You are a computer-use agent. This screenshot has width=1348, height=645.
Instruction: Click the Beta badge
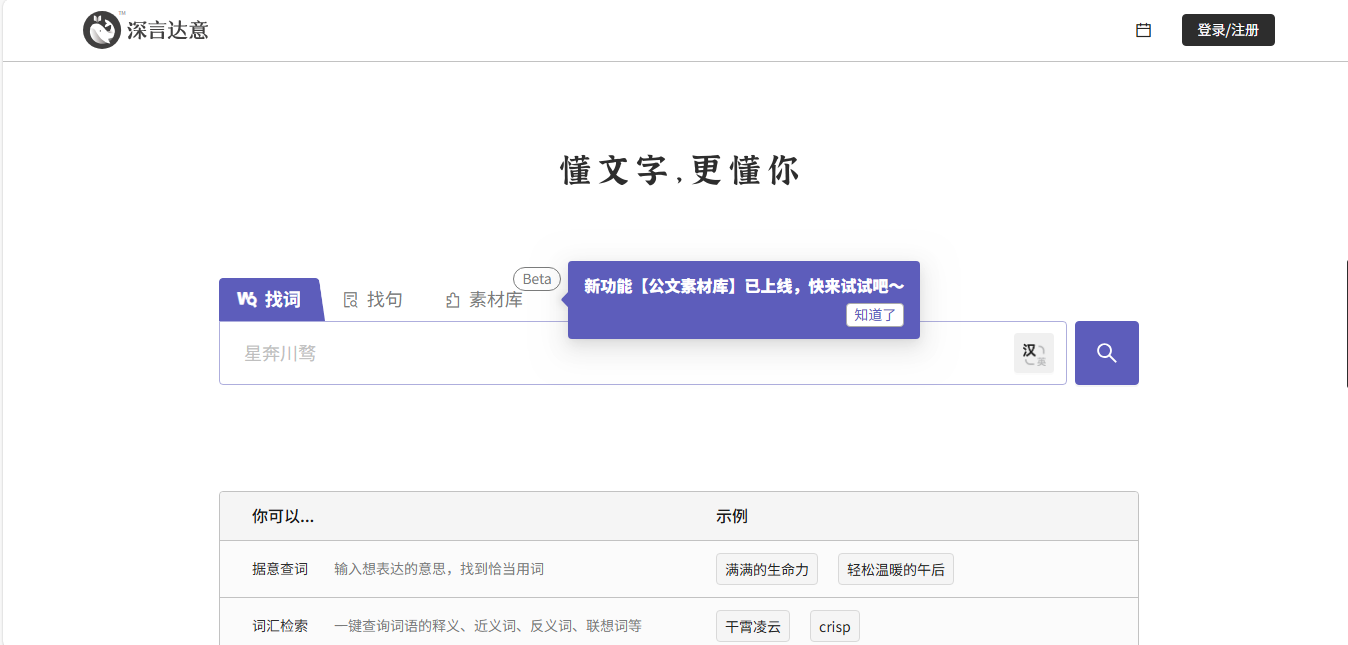pyautogui.click(x=537, y=279)
